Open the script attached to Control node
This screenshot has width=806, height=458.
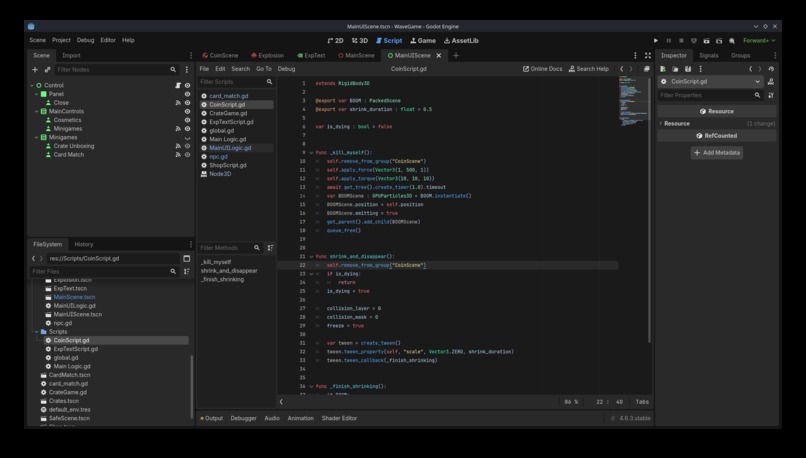pyautogui.click(x=178, y=85)
